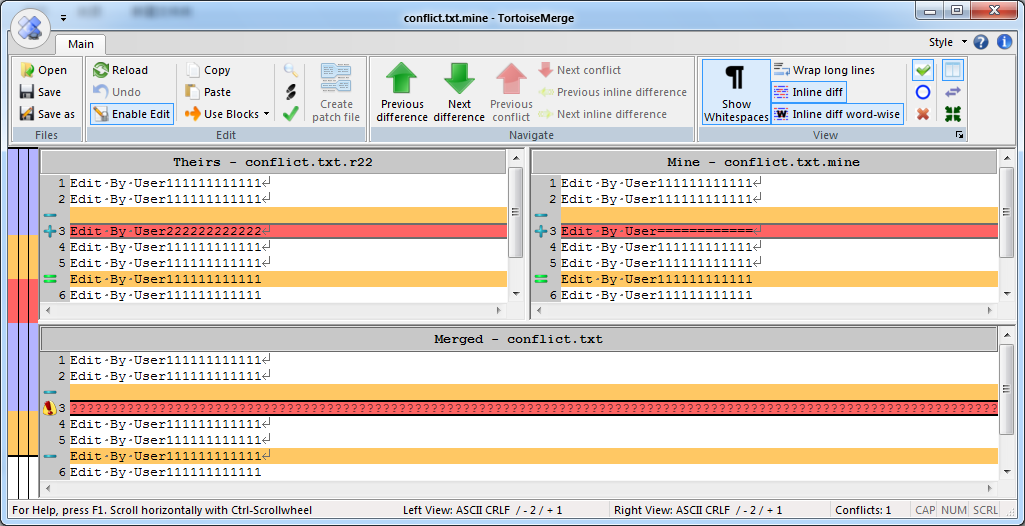1025x526 pixels.
Task: Click Merged conflict line of question marks
Action: point(534,408)
